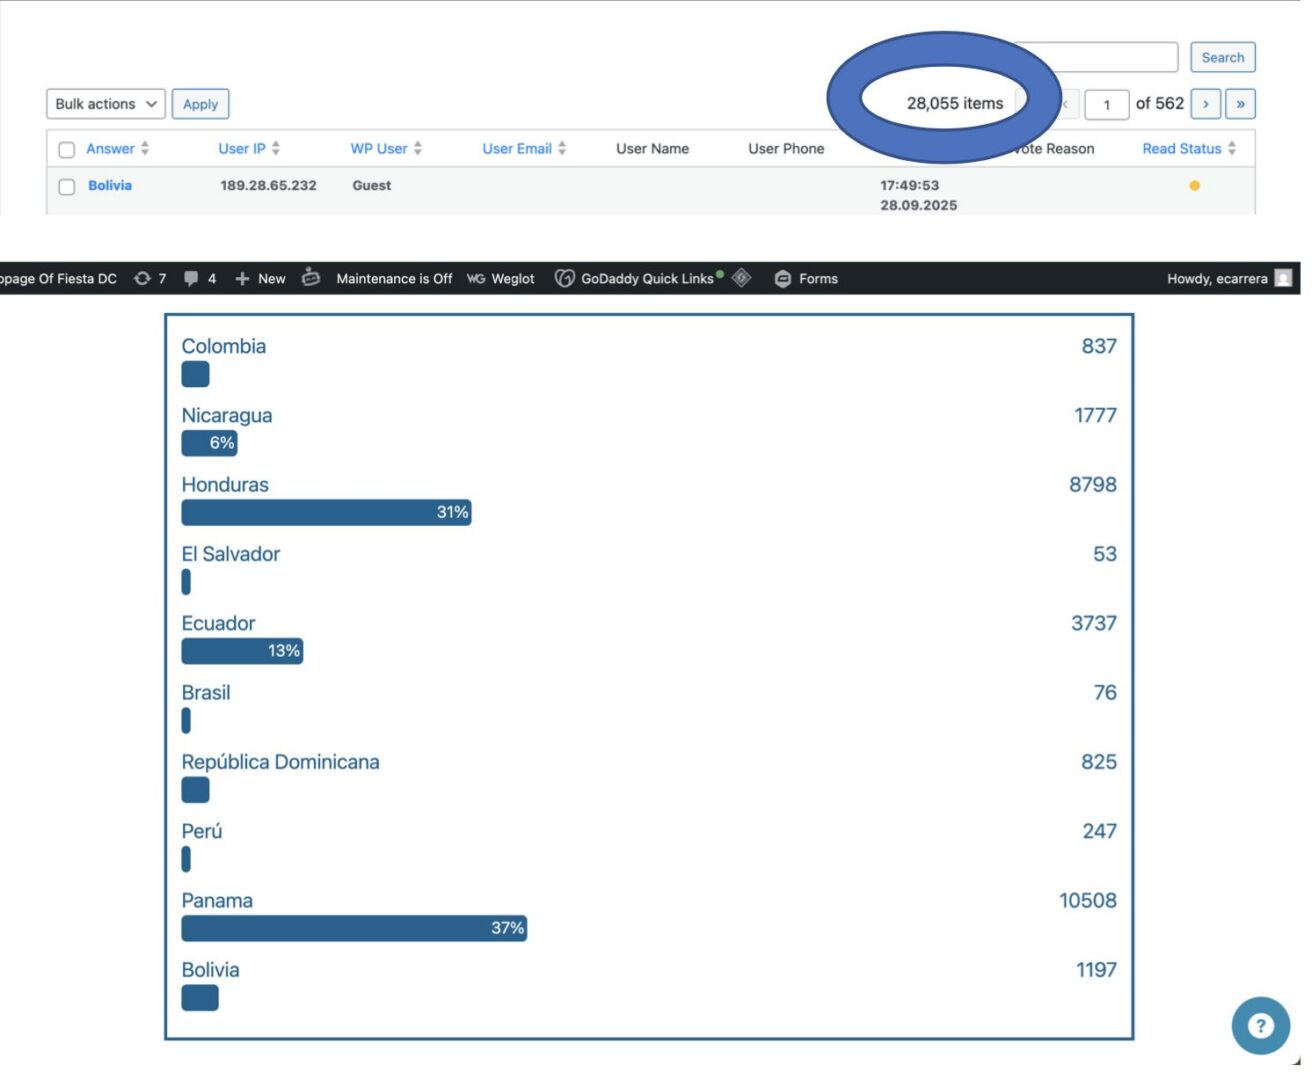The image size is (1312, 1080).
Task: Open the Weglot admin bar item
Action: 501,278
